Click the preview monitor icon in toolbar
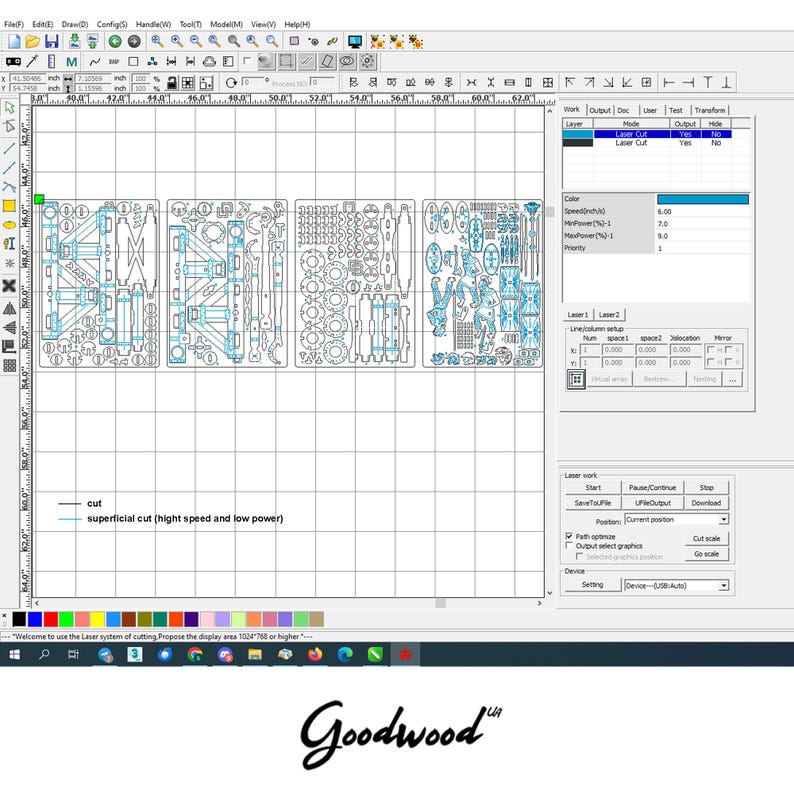Viewport: 794px width, 794px height. pyautogui.click(x=355, y=42)
